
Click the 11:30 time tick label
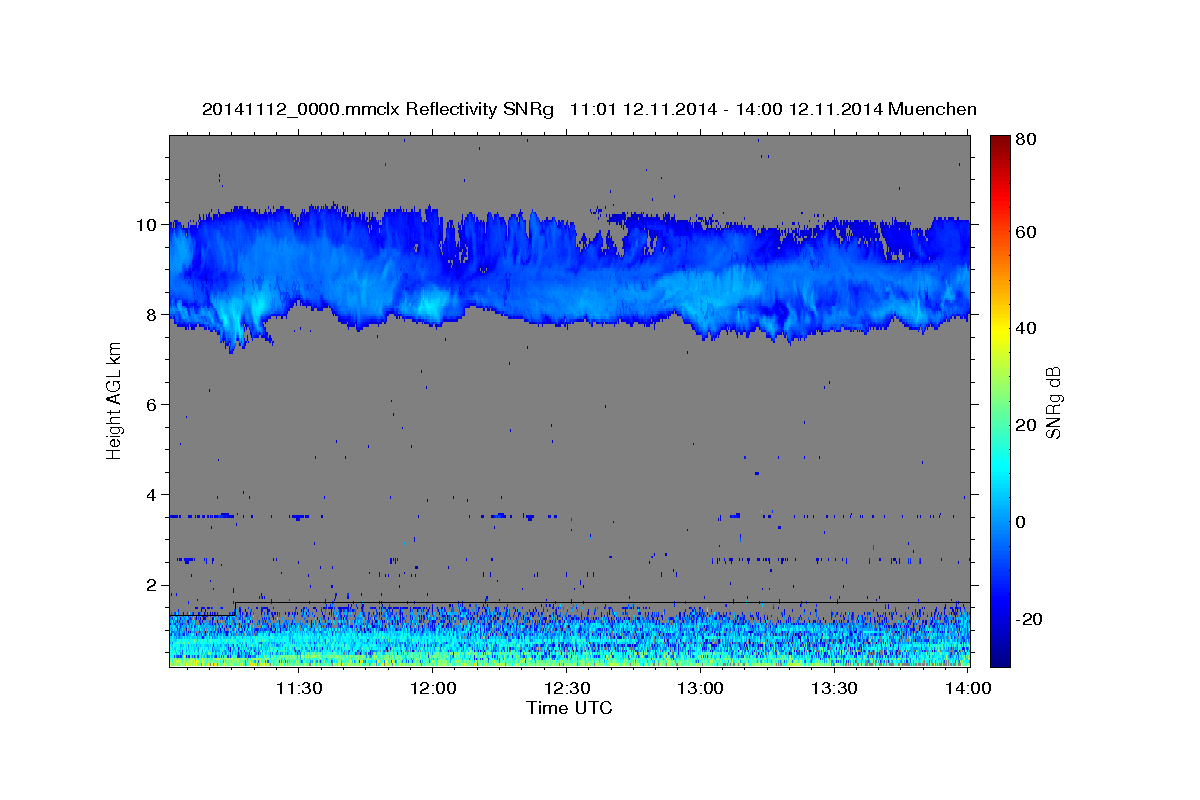pyautogui.click(x=298, y=689)
